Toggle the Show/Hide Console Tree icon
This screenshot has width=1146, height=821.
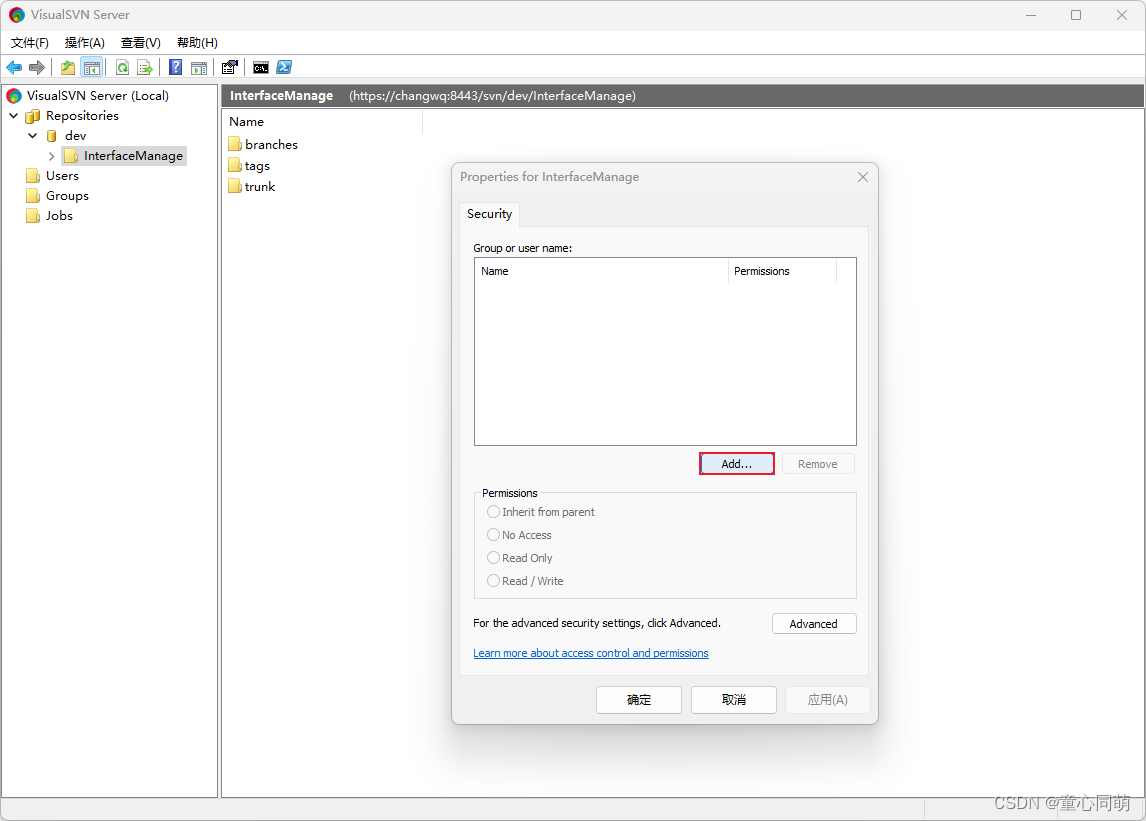pyautogui.click(x=91, y=68)
